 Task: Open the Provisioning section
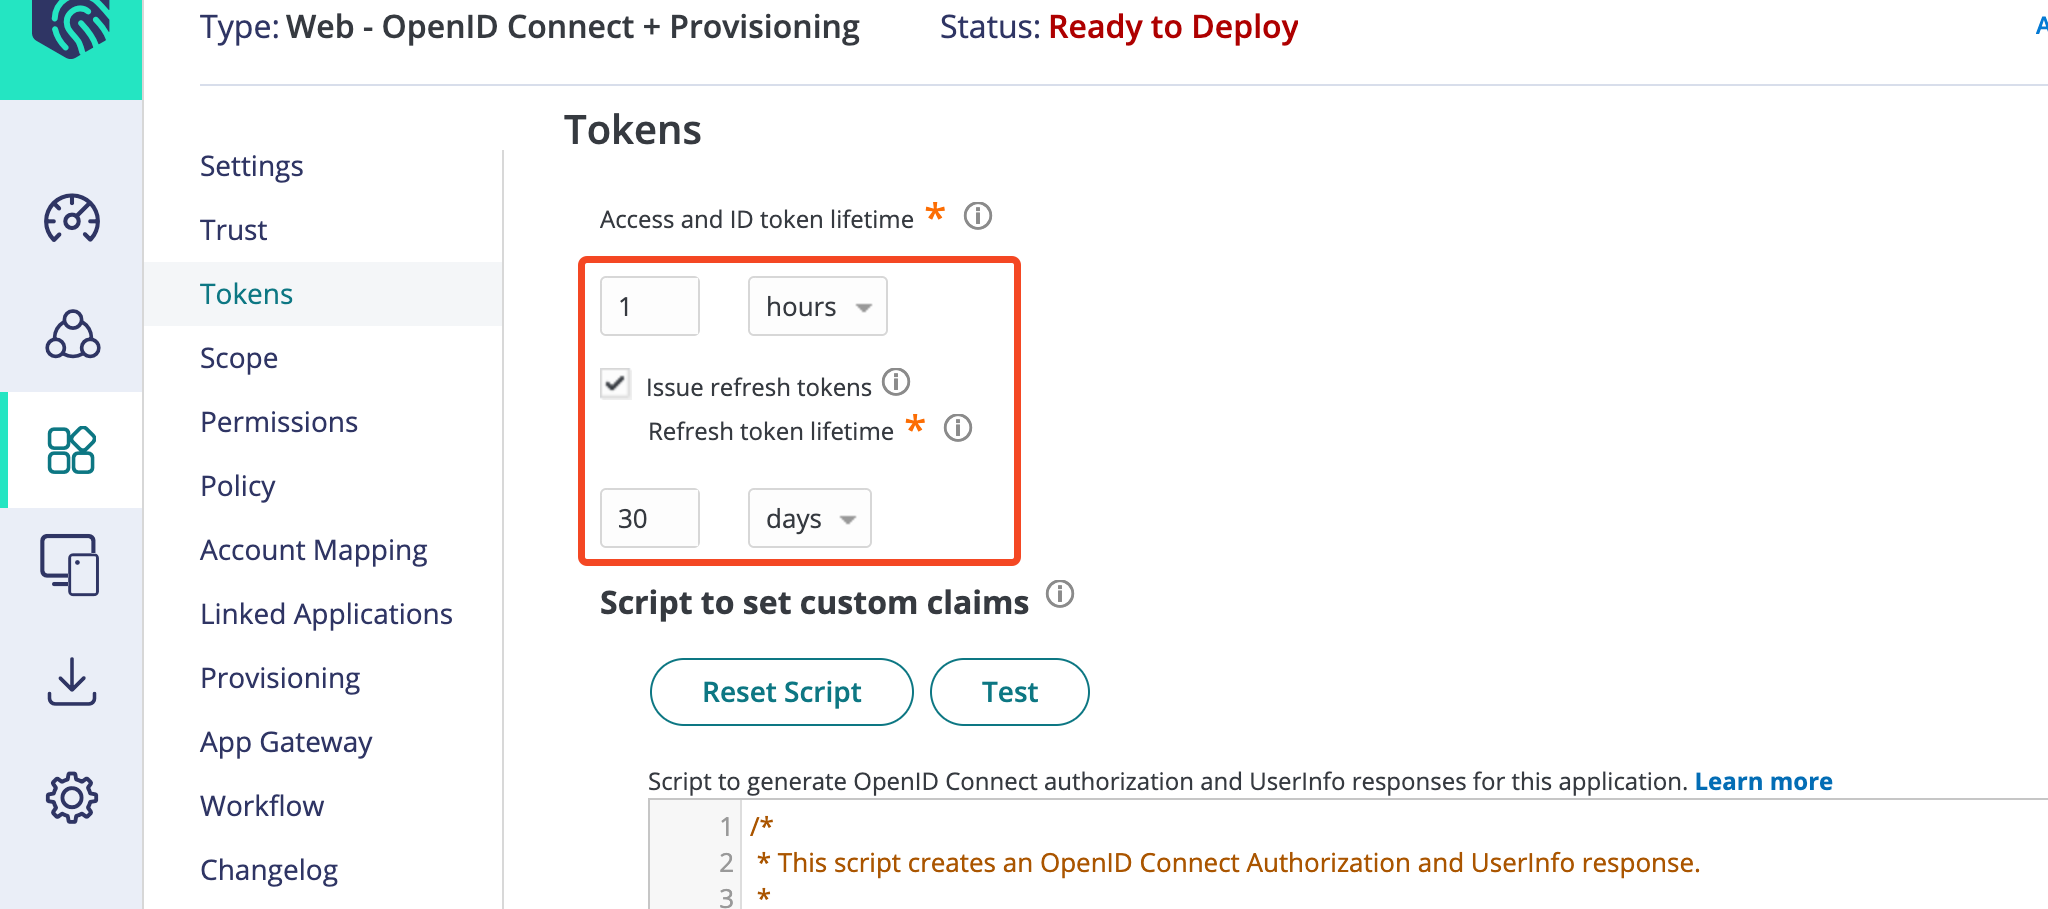coord(280,678)
